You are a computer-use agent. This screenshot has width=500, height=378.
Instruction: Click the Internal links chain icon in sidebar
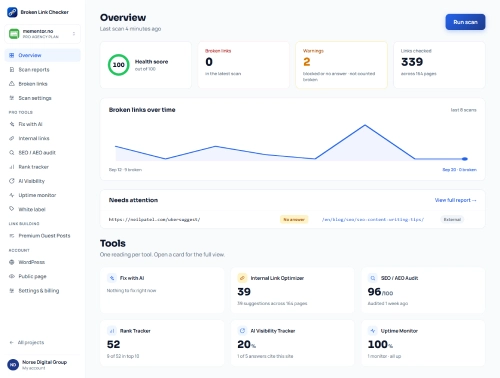pos(12,138)
